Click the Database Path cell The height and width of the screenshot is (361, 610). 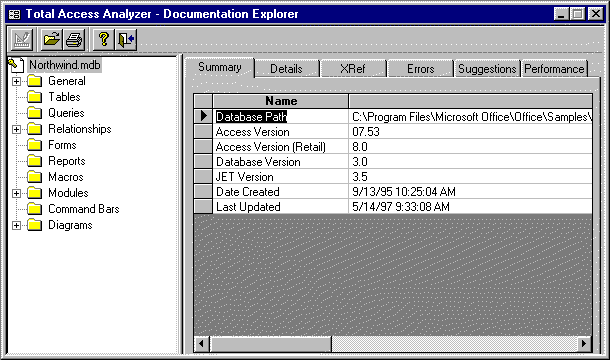click(x=281, y=116)
